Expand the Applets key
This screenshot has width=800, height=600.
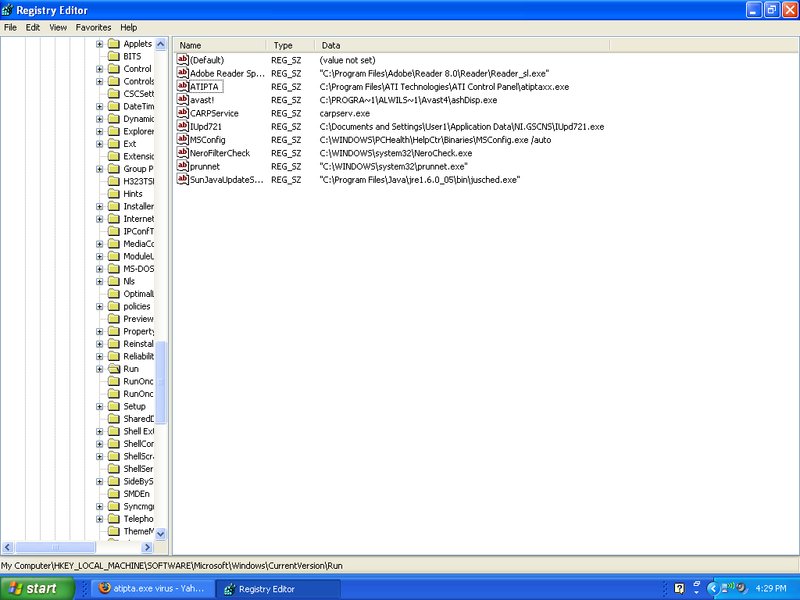(x=99, y=44)
